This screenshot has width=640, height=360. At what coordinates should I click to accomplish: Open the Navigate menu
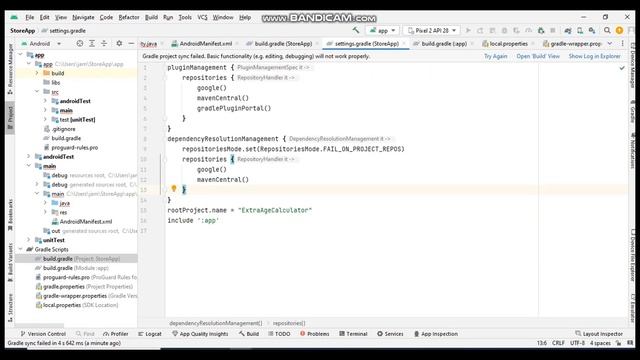(83, 17)
